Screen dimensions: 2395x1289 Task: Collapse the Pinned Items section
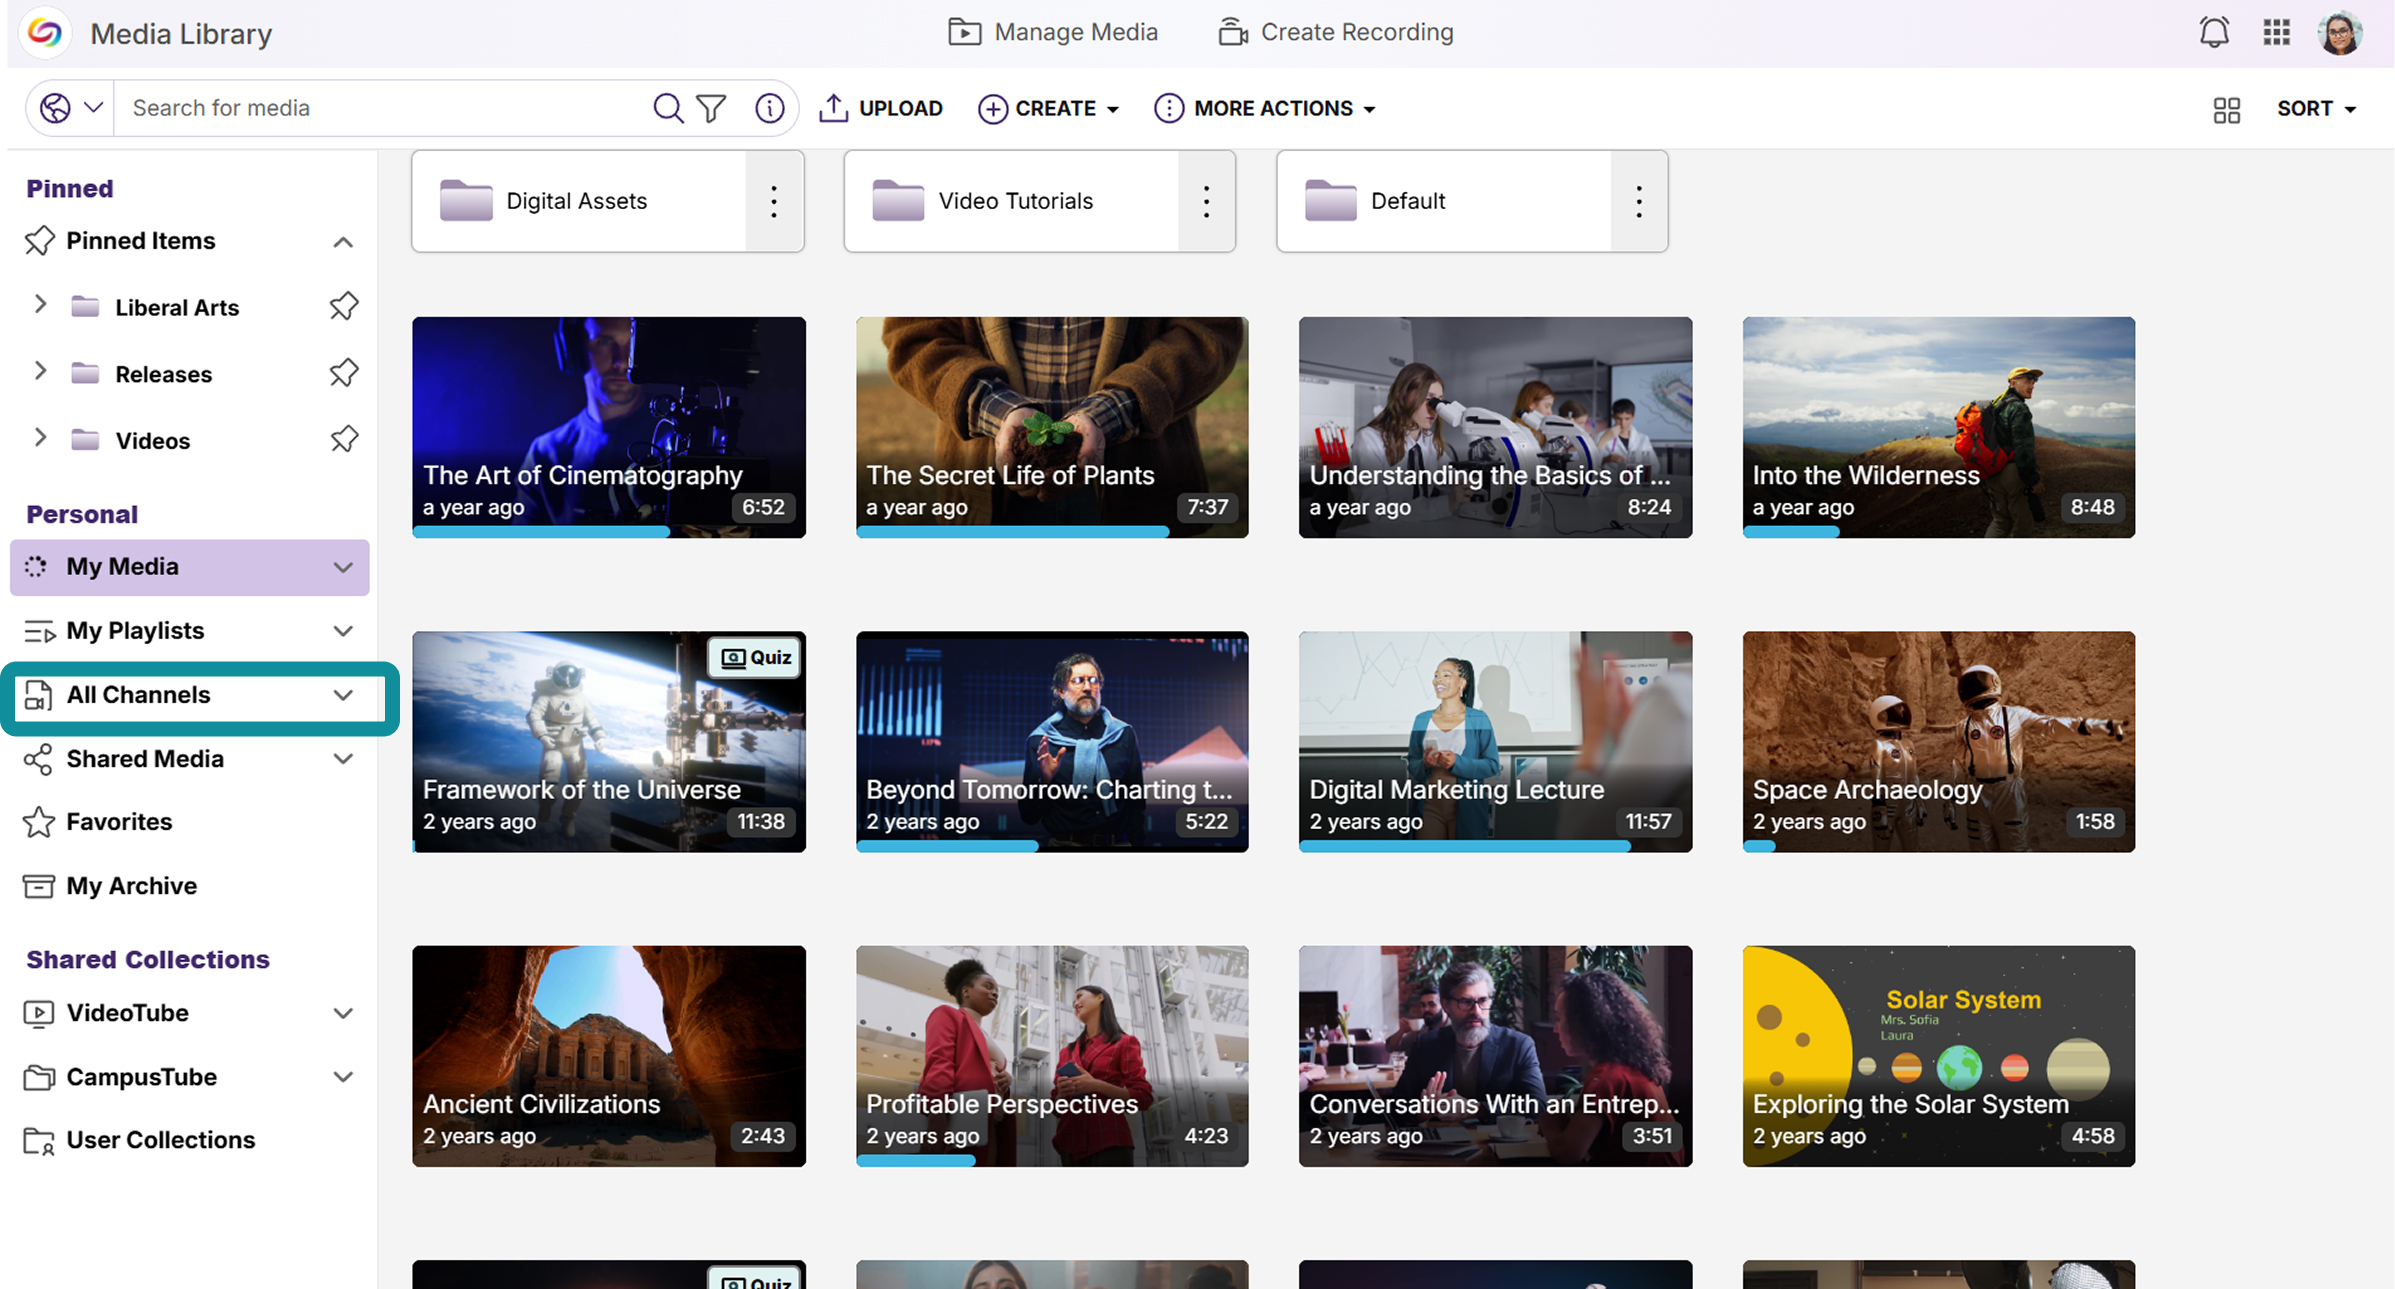tap(343, 242)
